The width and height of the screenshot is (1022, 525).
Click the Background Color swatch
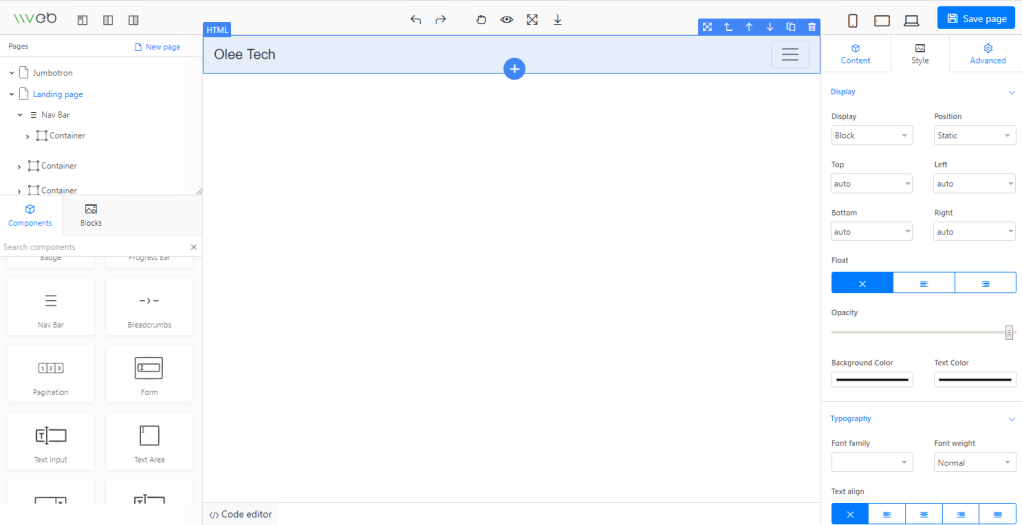click(x=871, y=380)
